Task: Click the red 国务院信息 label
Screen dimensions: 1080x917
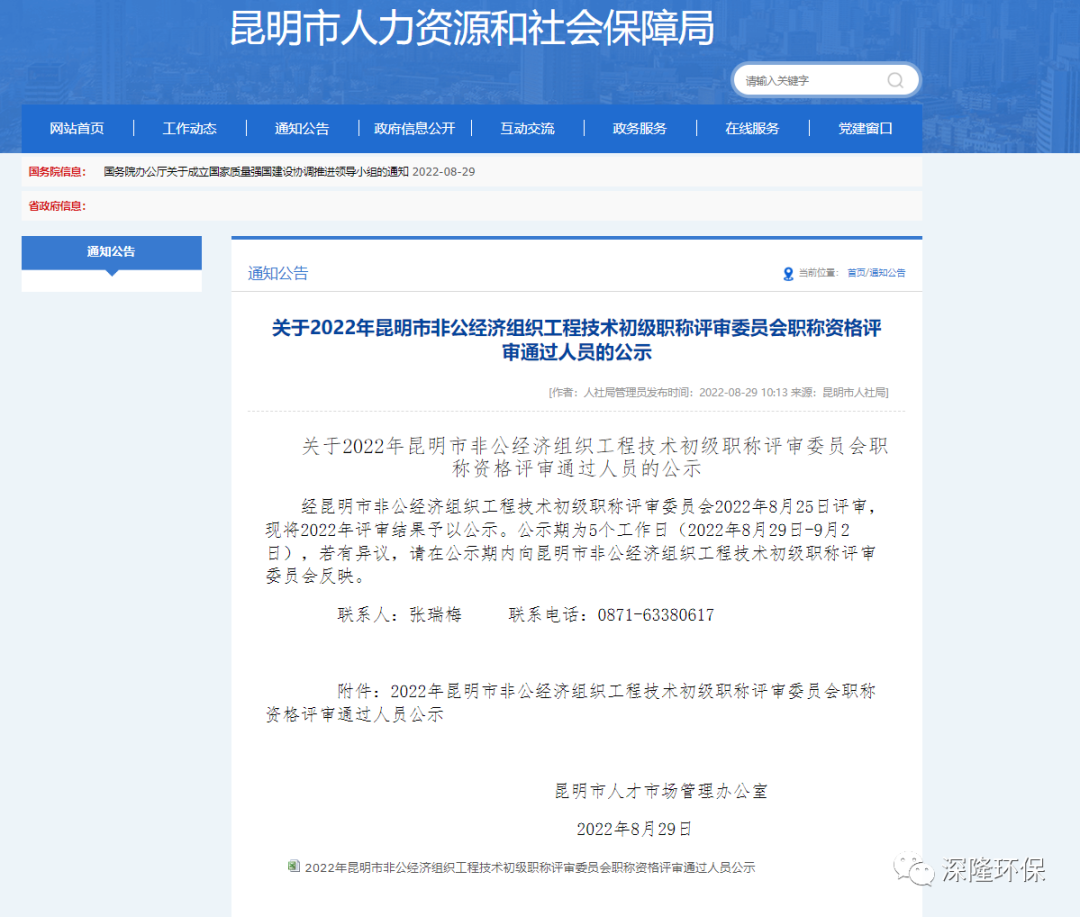Action: coord(57,172)
